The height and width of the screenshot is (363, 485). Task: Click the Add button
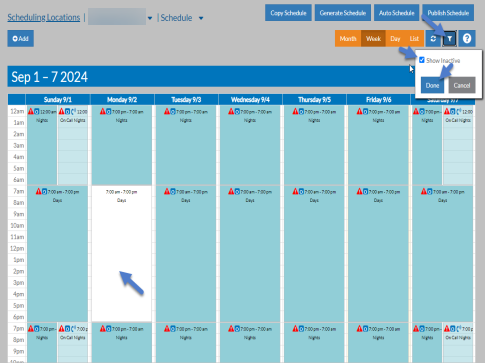[x=21, y=39]
